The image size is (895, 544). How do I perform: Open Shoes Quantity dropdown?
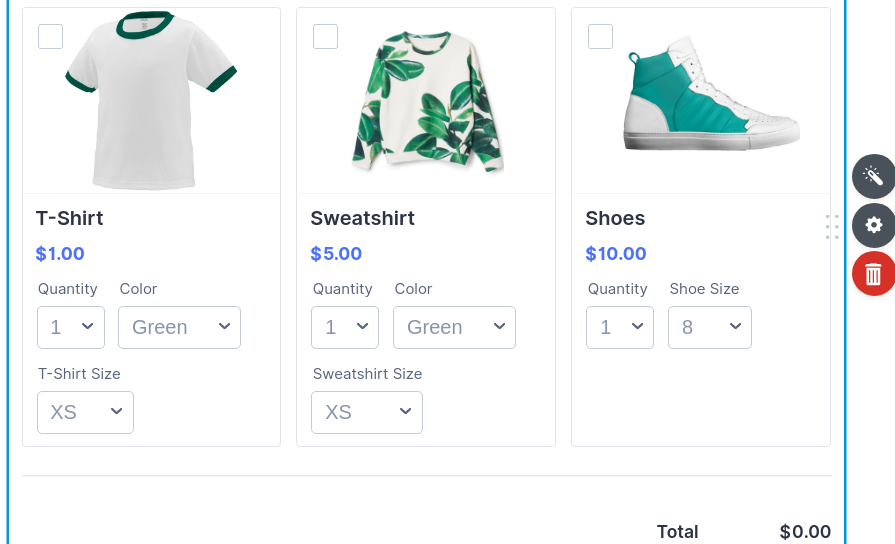(620, 327)
